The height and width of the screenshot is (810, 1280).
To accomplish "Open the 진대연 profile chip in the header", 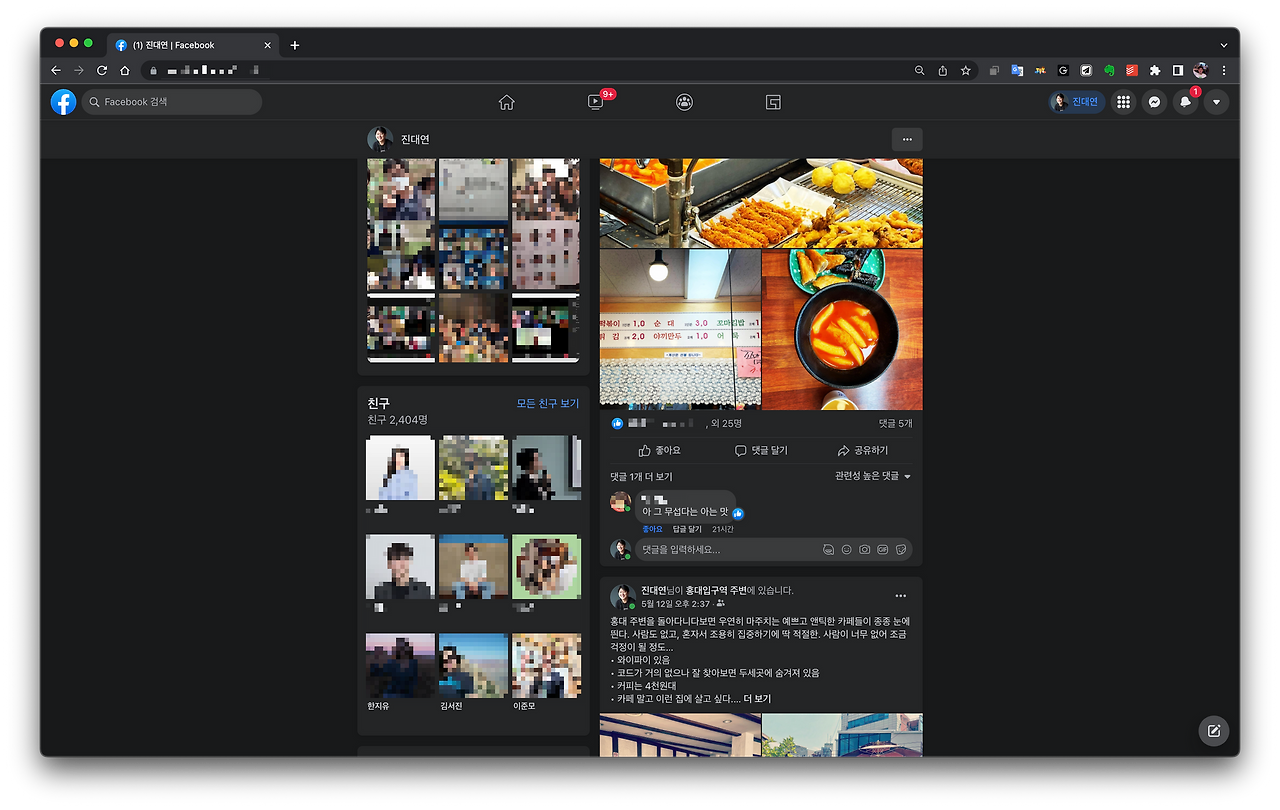I will pos(1076,102).
